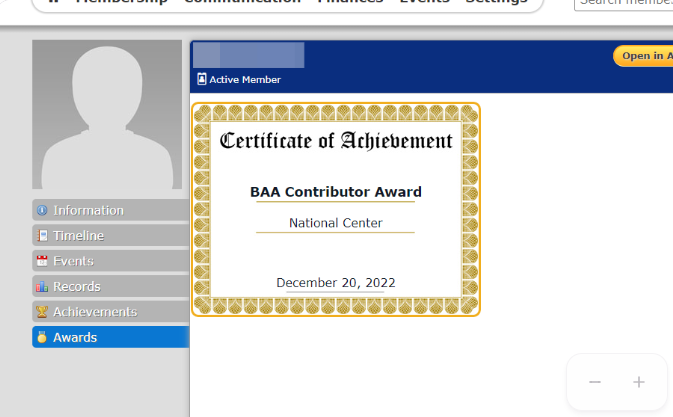
Task: Open the Events sidebar section
Action: click(x=111, y=261)
